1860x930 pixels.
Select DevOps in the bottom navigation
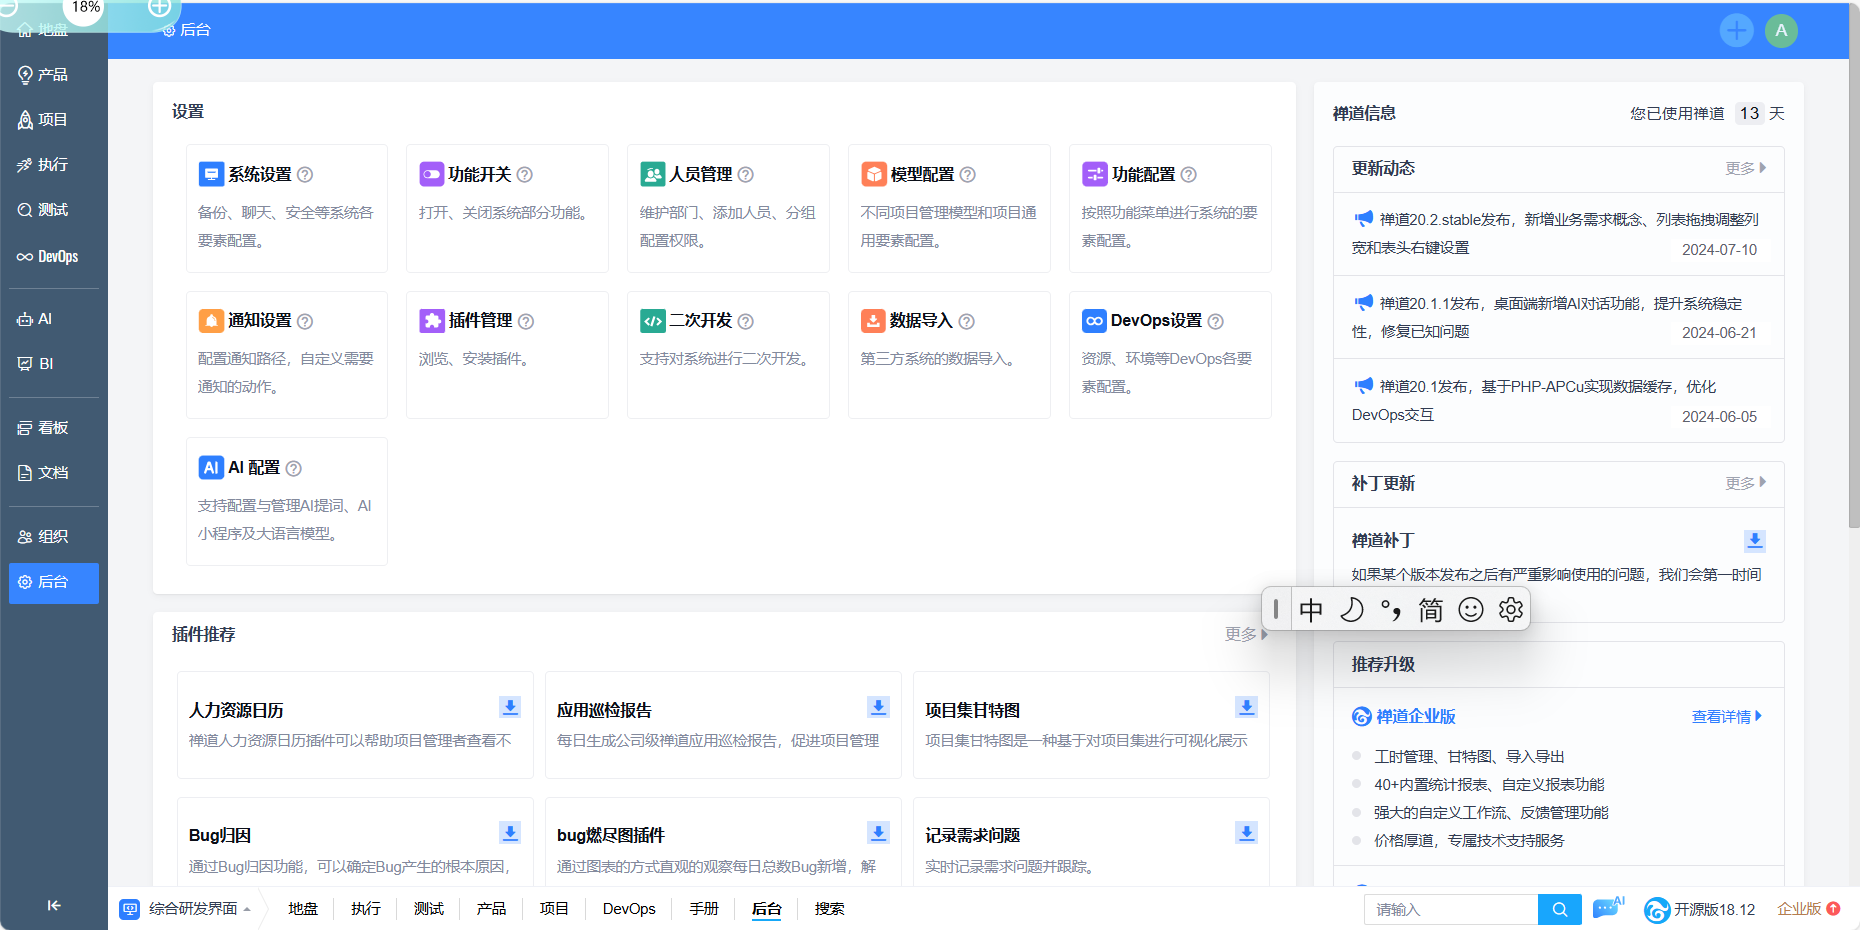pyautogui.click(x=629, y=909)
